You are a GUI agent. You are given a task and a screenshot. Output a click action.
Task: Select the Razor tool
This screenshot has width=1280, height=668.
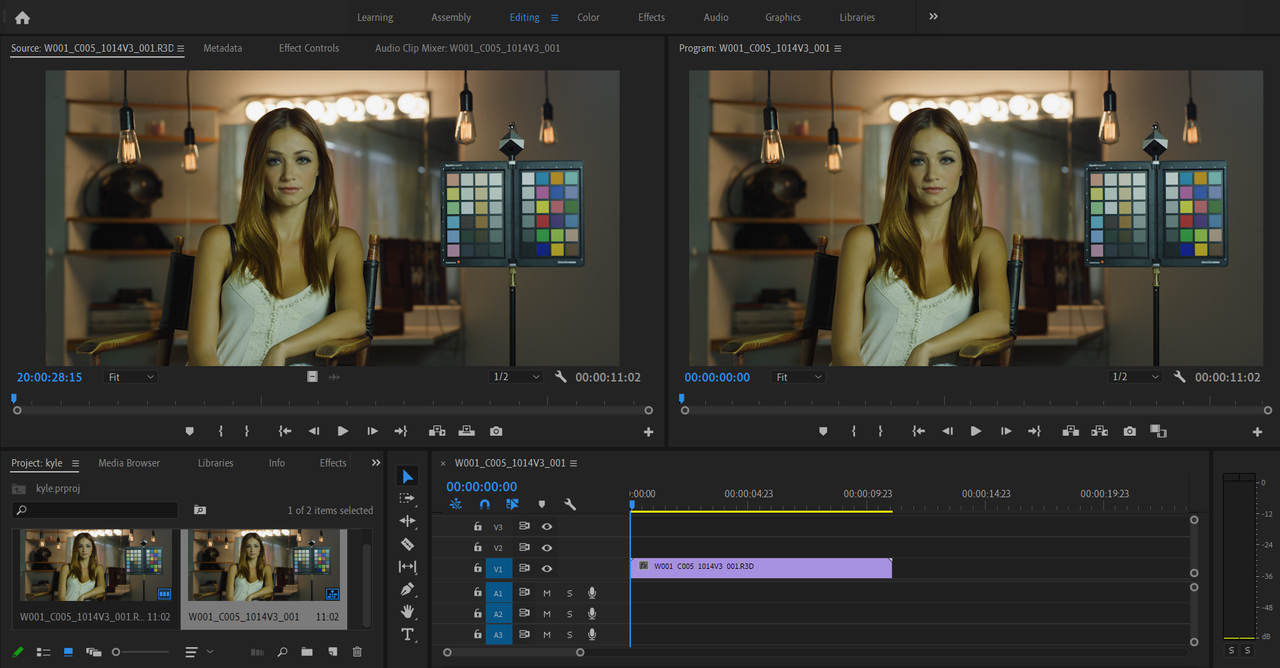[x=408, y=544]
